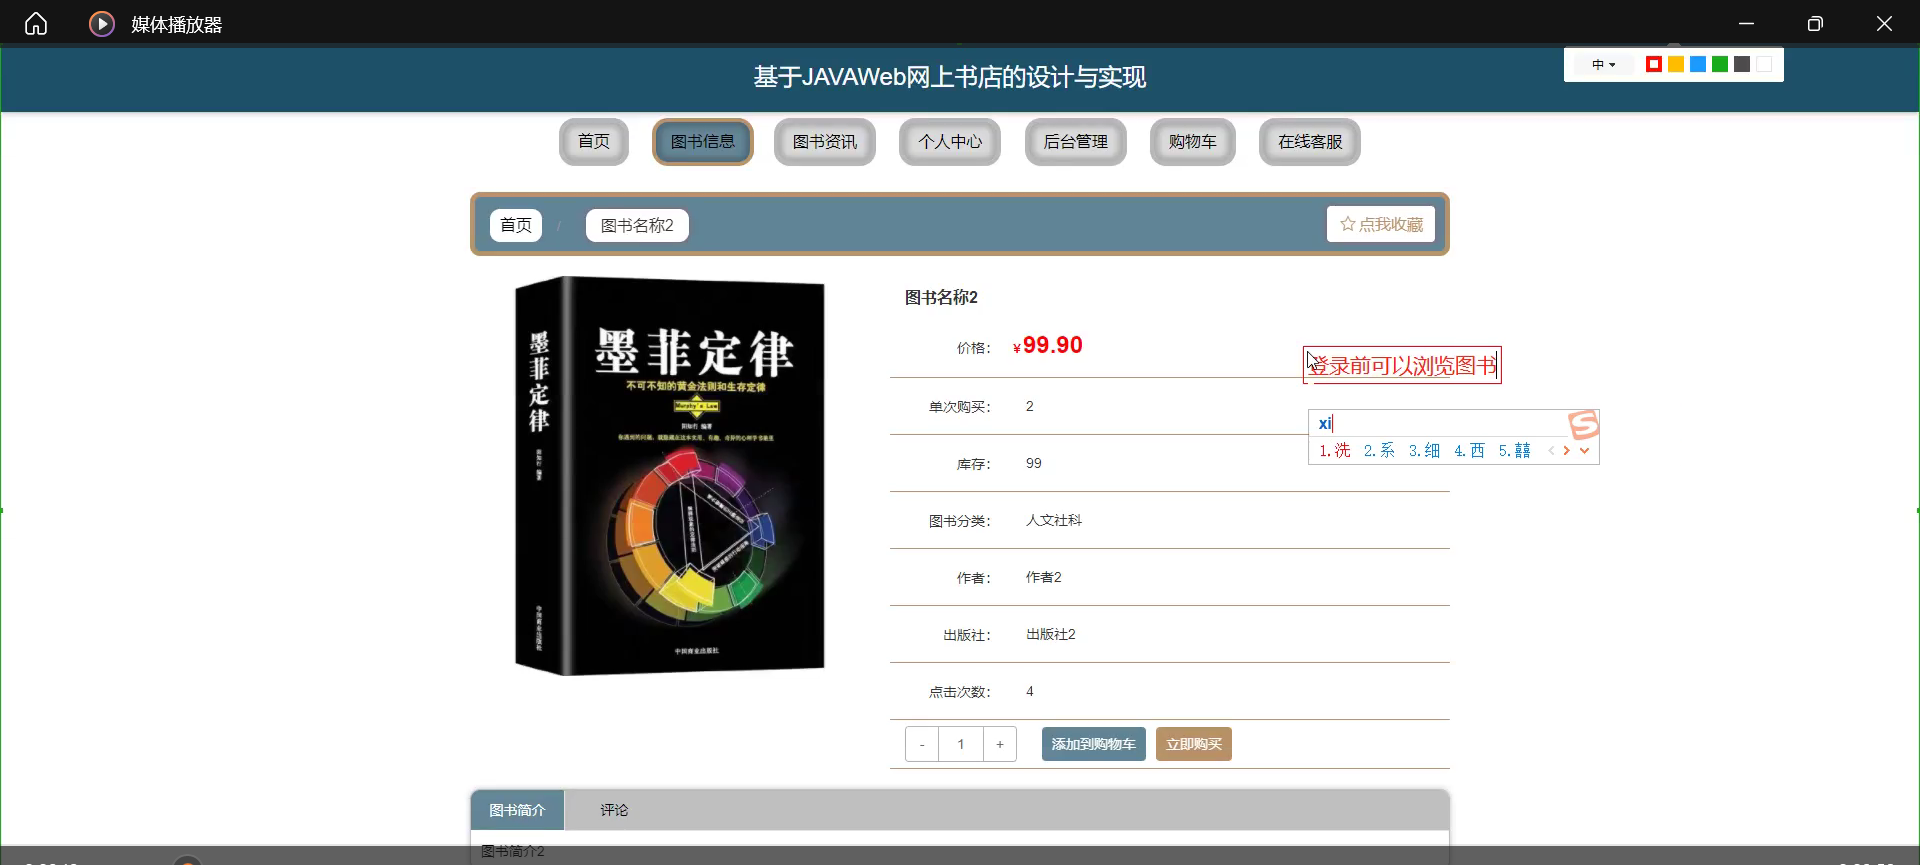Open the annotation font size dropdown 中
Viewport: 1920px width, 865px height.
[1604, 64]
